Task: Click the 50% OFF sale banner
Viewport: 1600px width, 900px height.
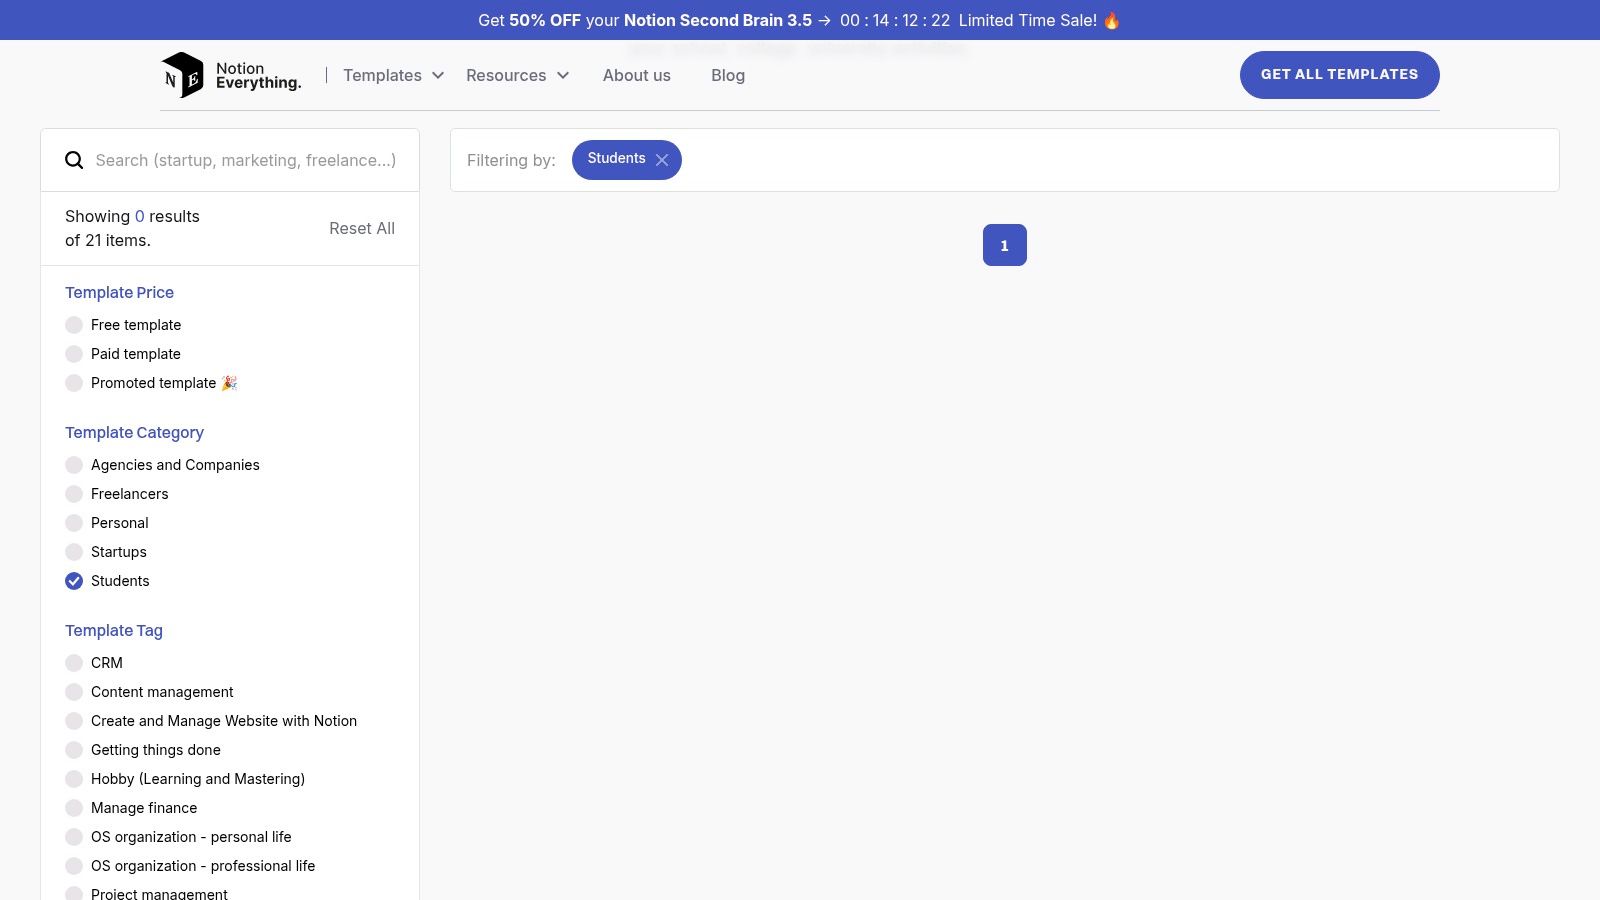Action: pyautogui.click(x=800, y=20)
